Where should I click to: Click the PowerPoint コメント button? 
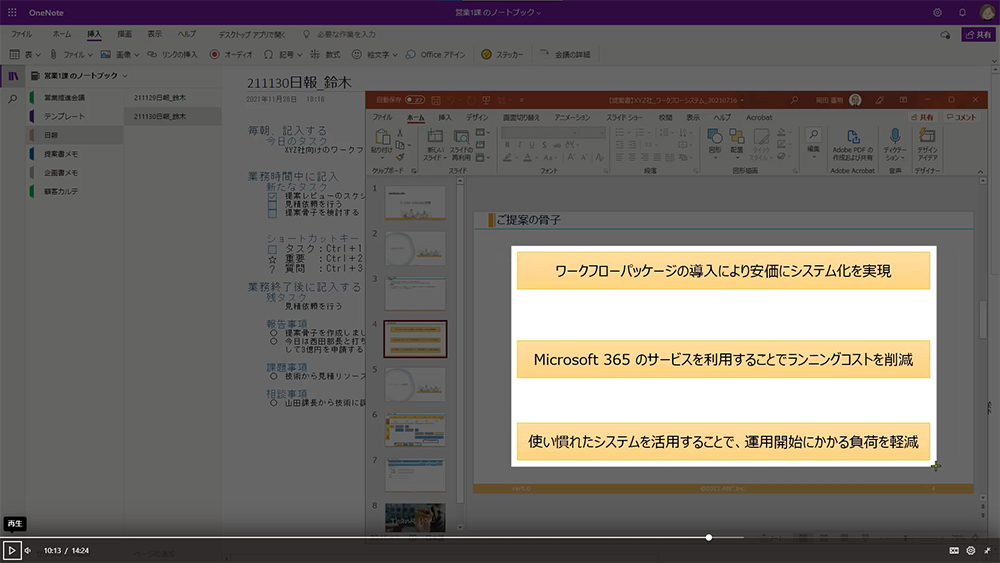(x=961, y=117)
